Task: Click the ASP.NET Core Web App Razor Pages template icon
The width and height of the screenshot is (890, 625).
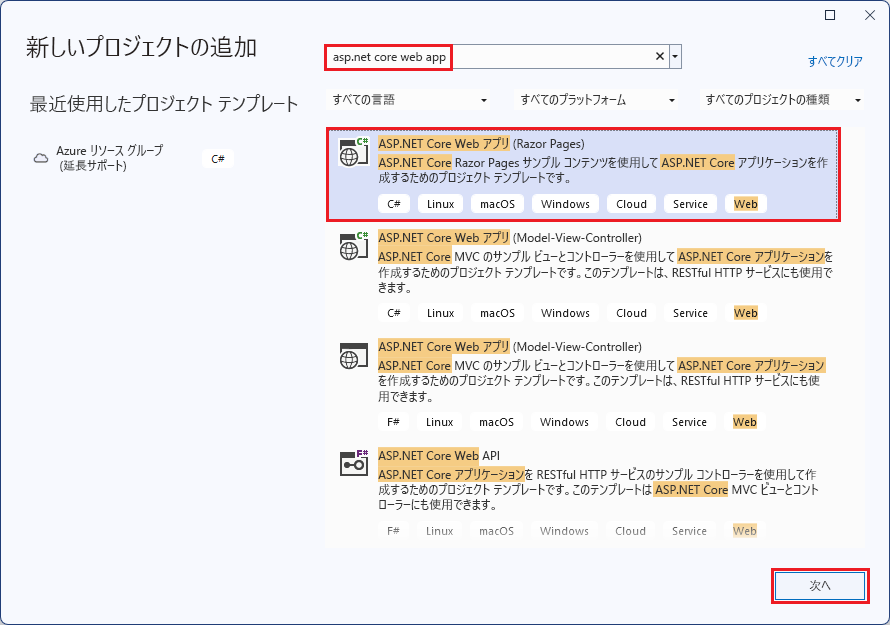Action: pyautogui.click(x=353, y=152)
